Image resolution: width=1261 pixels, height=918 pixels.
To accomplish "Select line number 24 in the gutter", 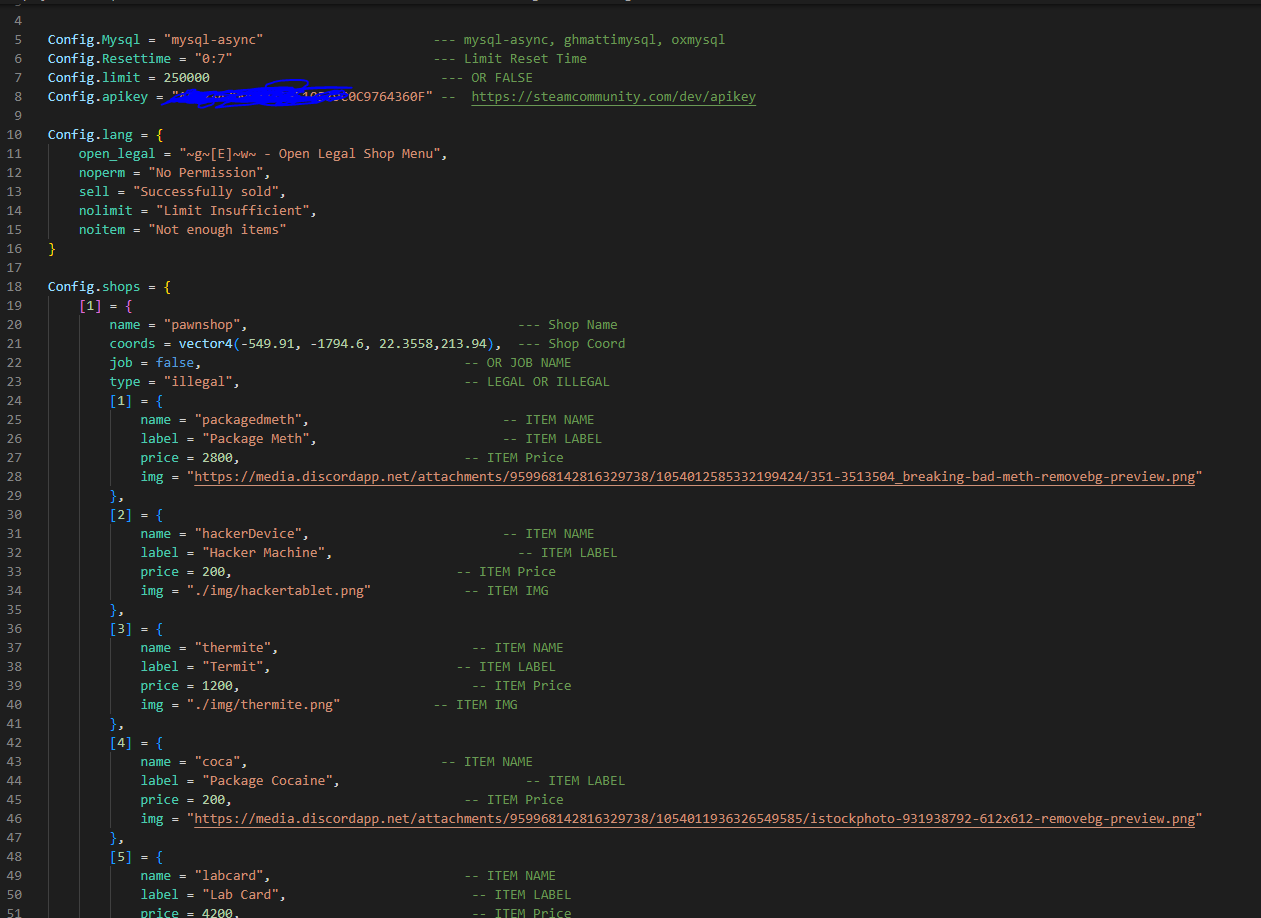I will pos(18,401).
